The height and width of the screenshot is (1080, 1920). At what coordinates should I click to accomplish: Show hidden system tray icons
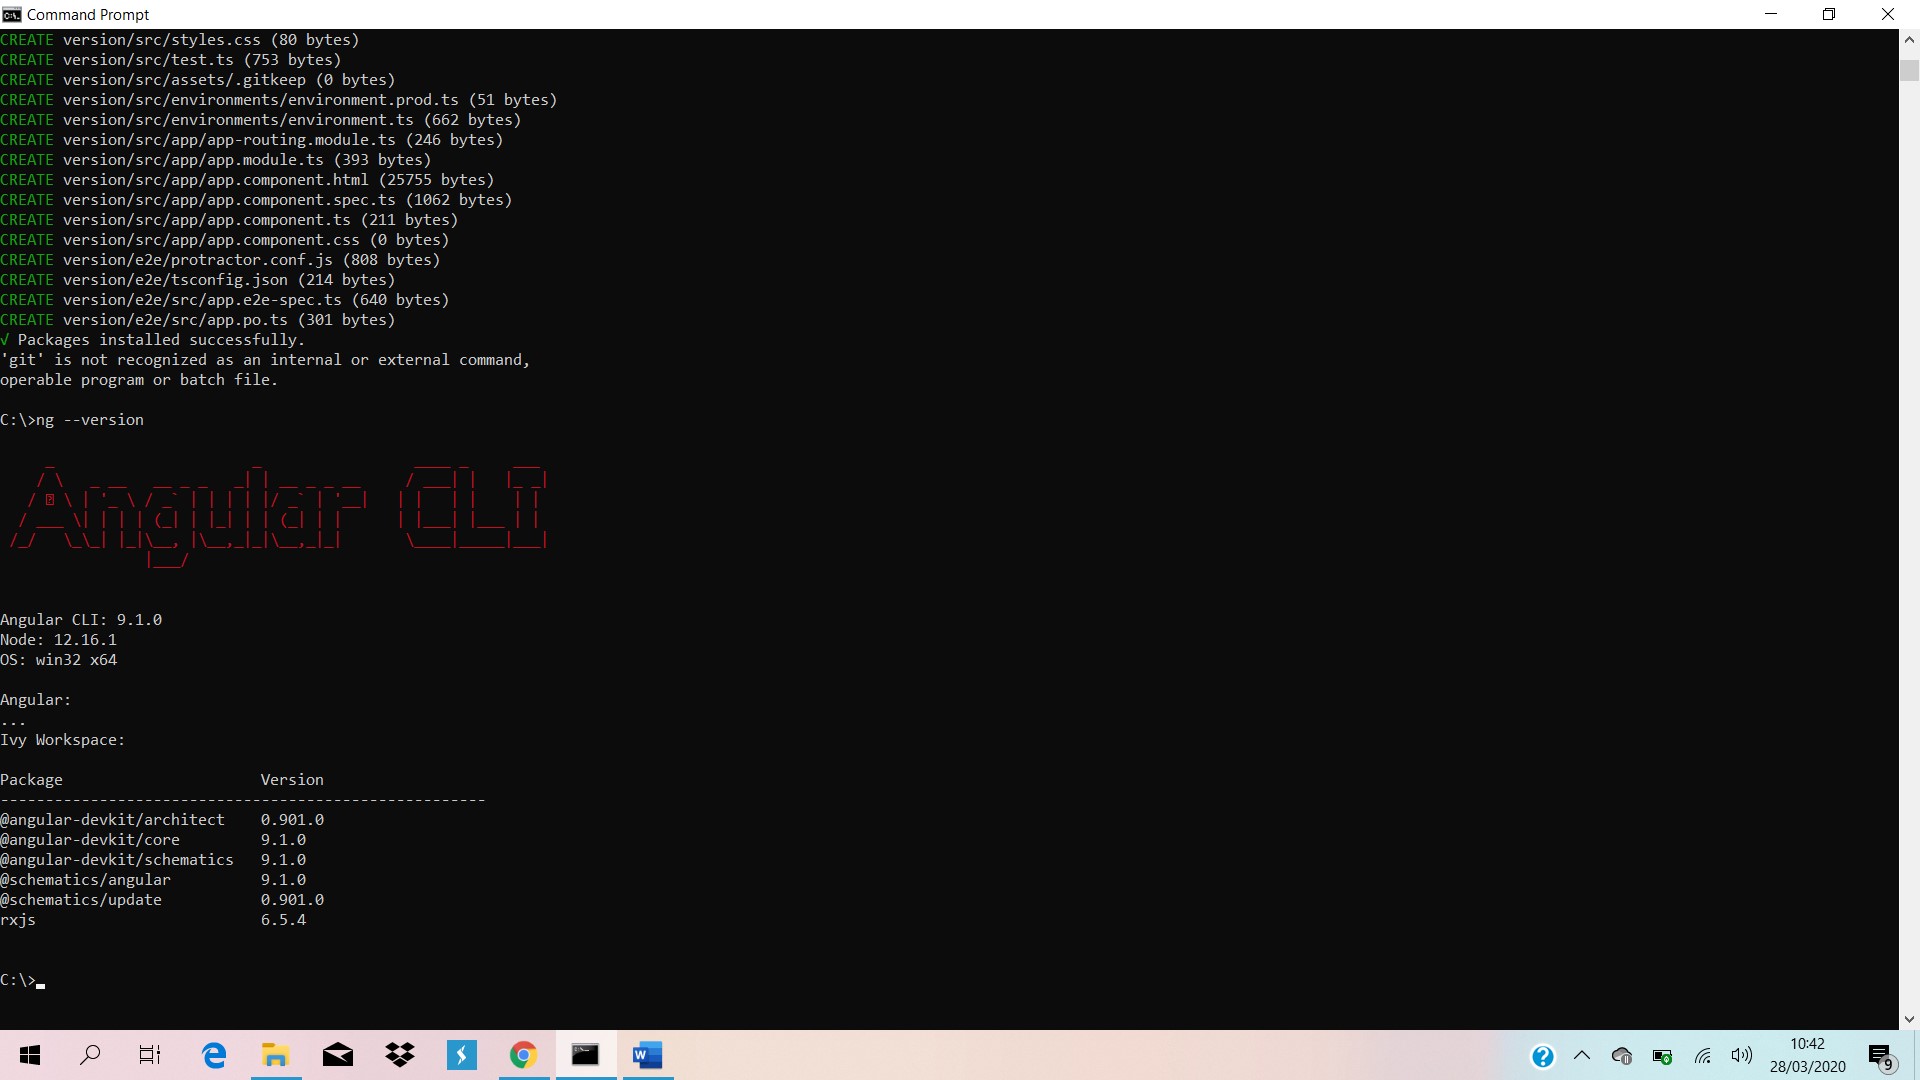coord(1582,1055)
